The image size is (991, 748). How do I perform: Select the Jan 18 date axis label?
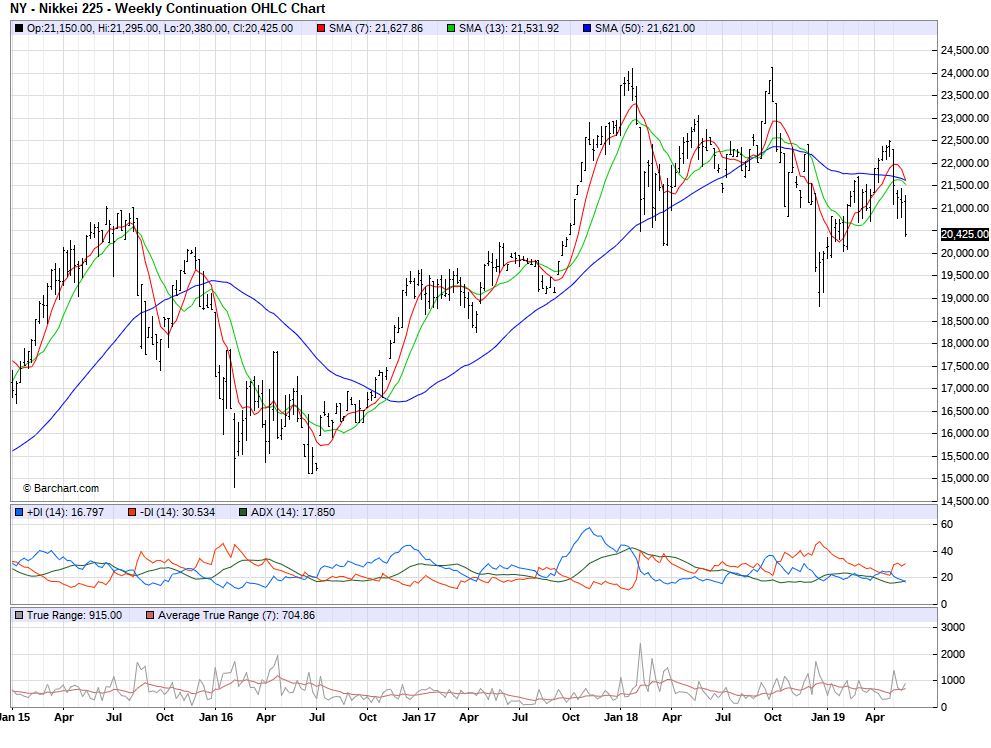(x=621, y=717)
